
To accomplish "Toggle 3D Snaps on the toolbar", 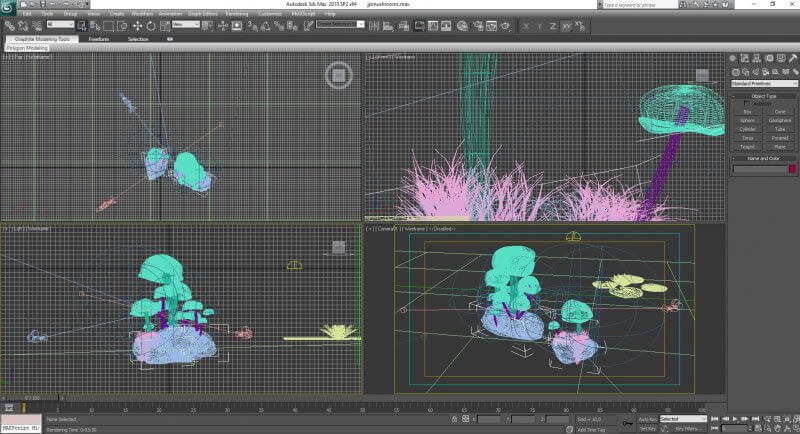I will click(253, 25).
